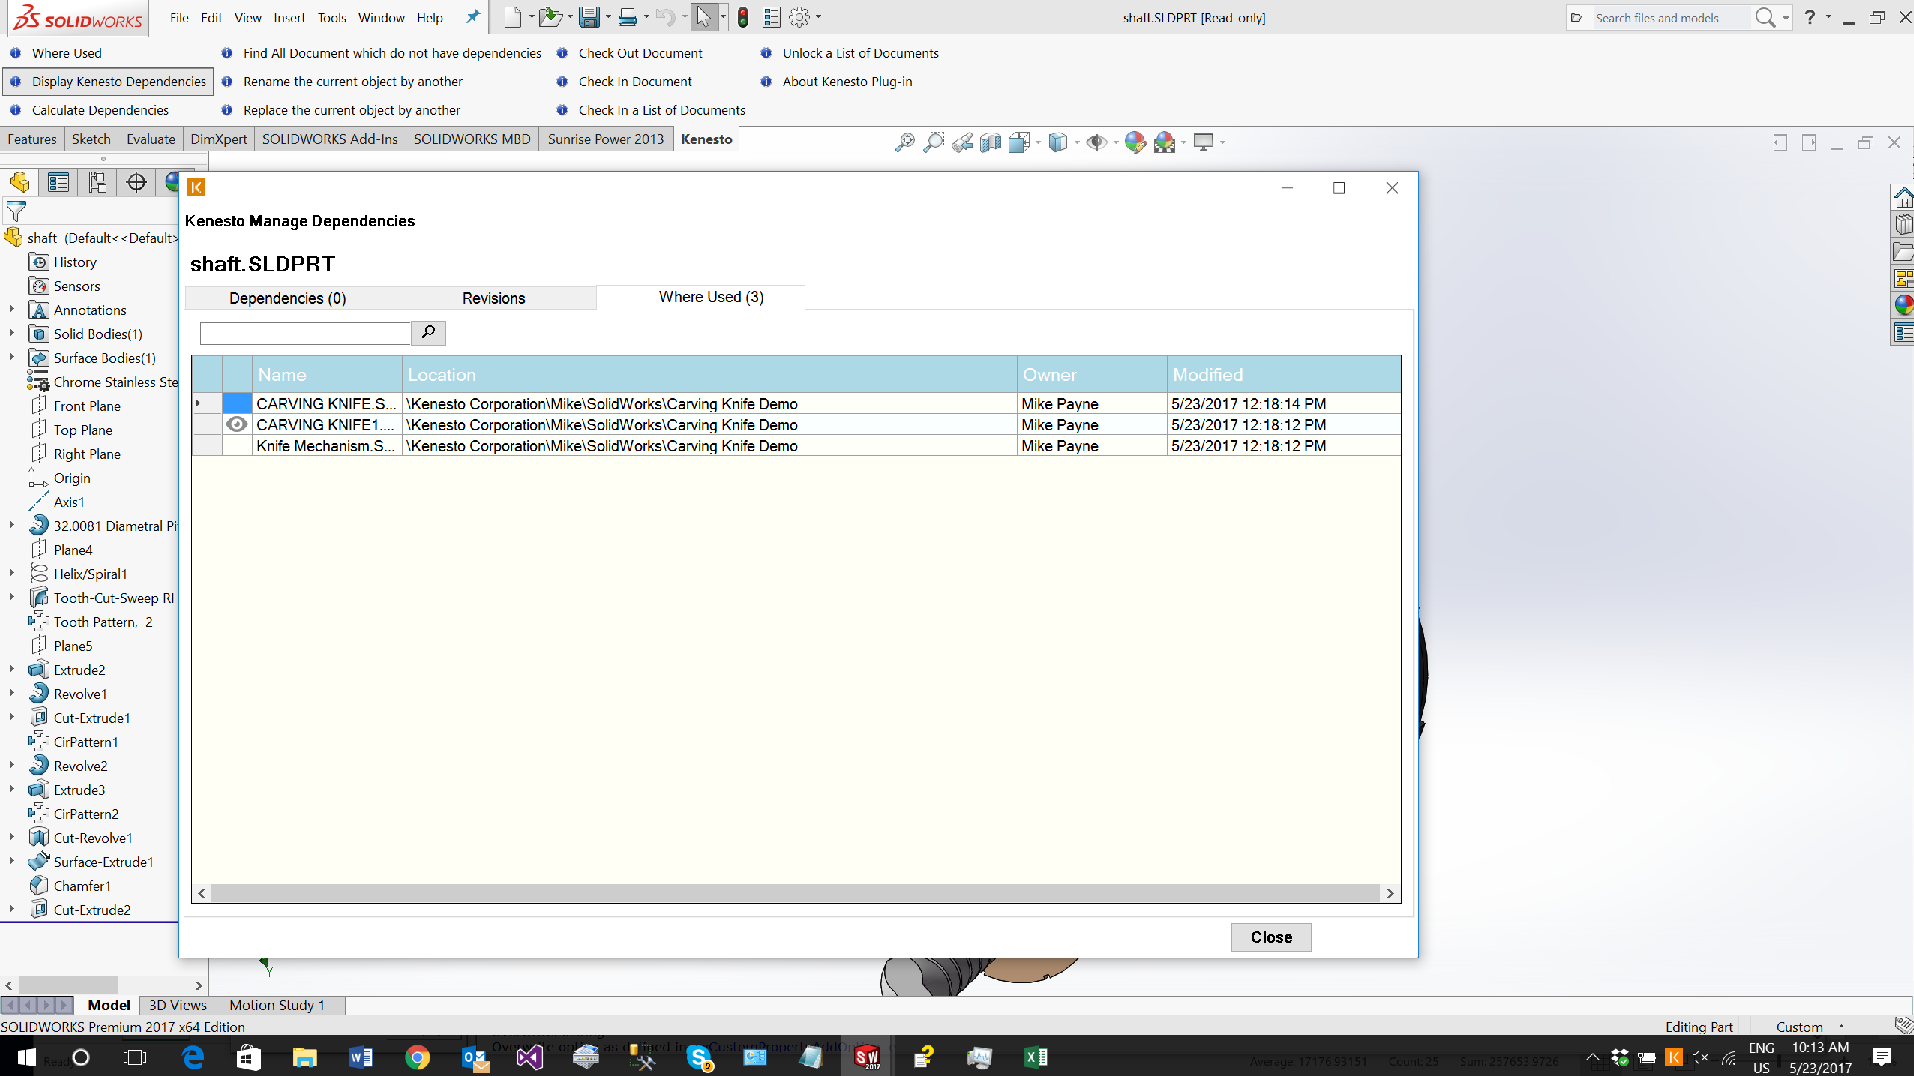Image resolution: width=1914 pixels, height=1076 pixels.
Task: Click the Section View icon
Action: click(x=990, y=142)
